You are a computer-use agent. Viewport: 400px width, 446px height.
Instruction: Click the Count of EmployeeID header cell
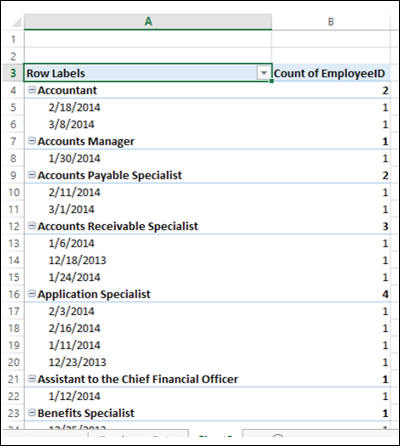click(x=331, y=73)
